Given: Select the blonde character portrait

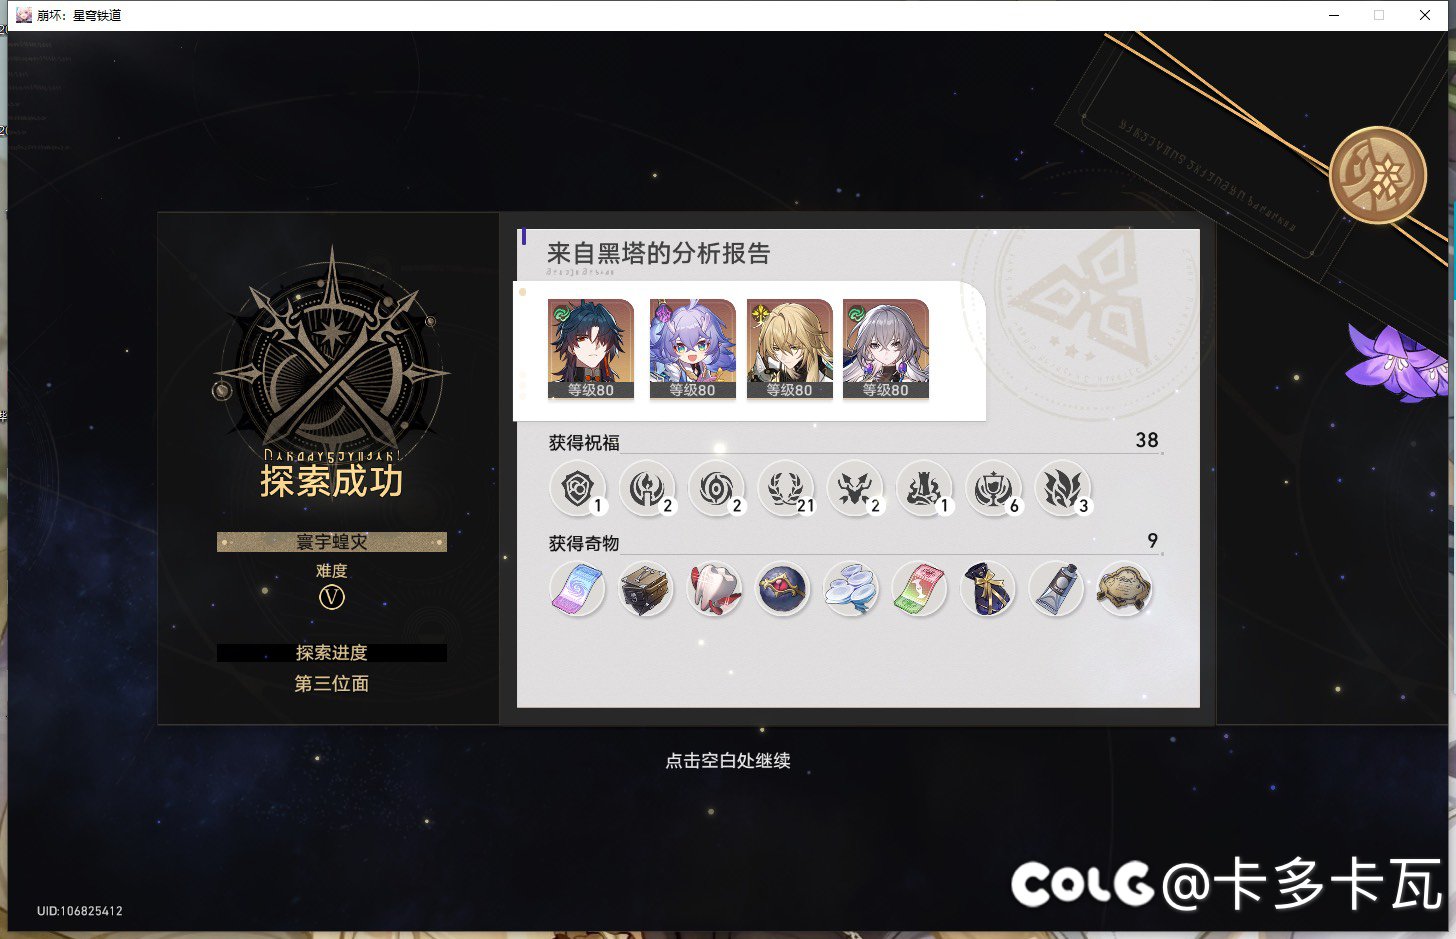Looking at the screenshot, I should click(789, 349).
